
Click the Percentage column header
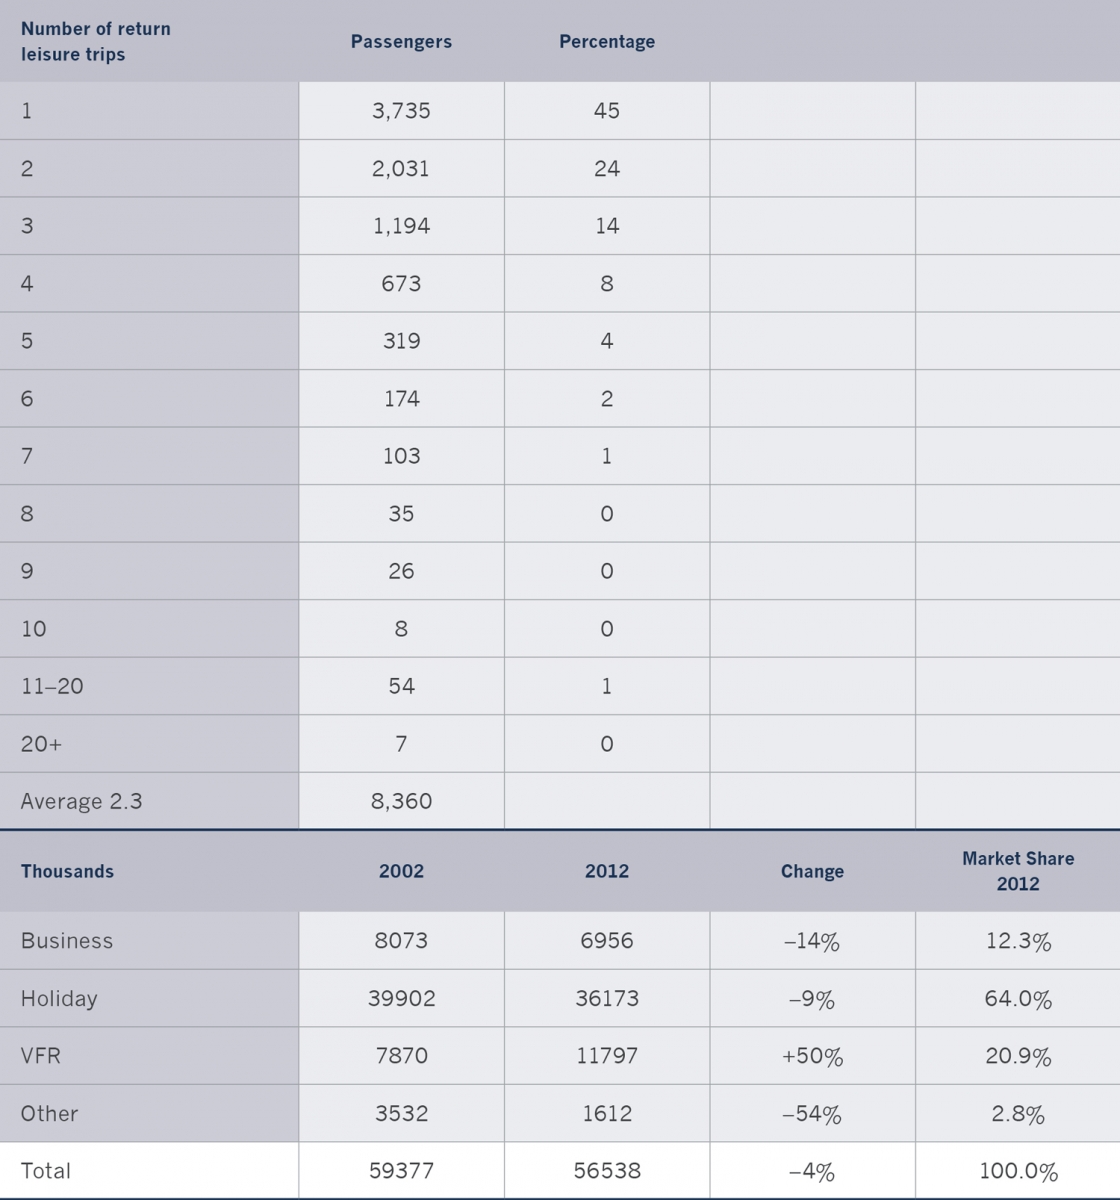(607, 42)
